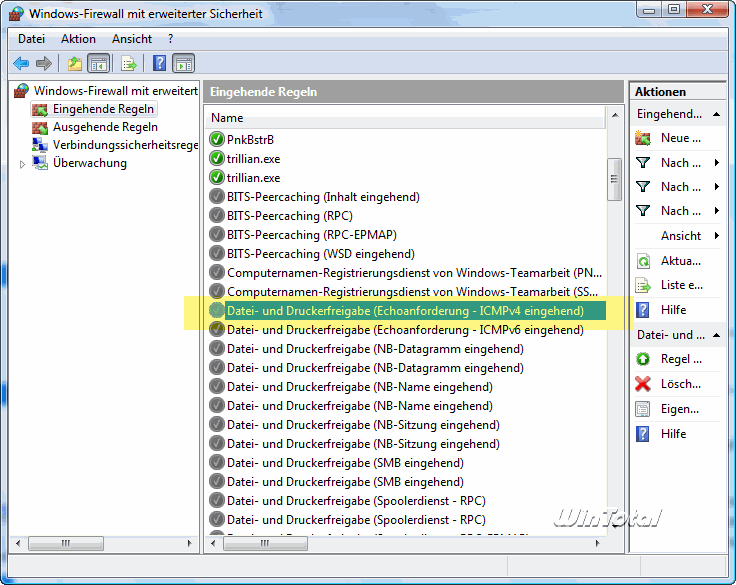The width and height of the screenshot is (736, 585).
Task: Open the first Nach filter submenu arrow
Action: coord(717,163)
